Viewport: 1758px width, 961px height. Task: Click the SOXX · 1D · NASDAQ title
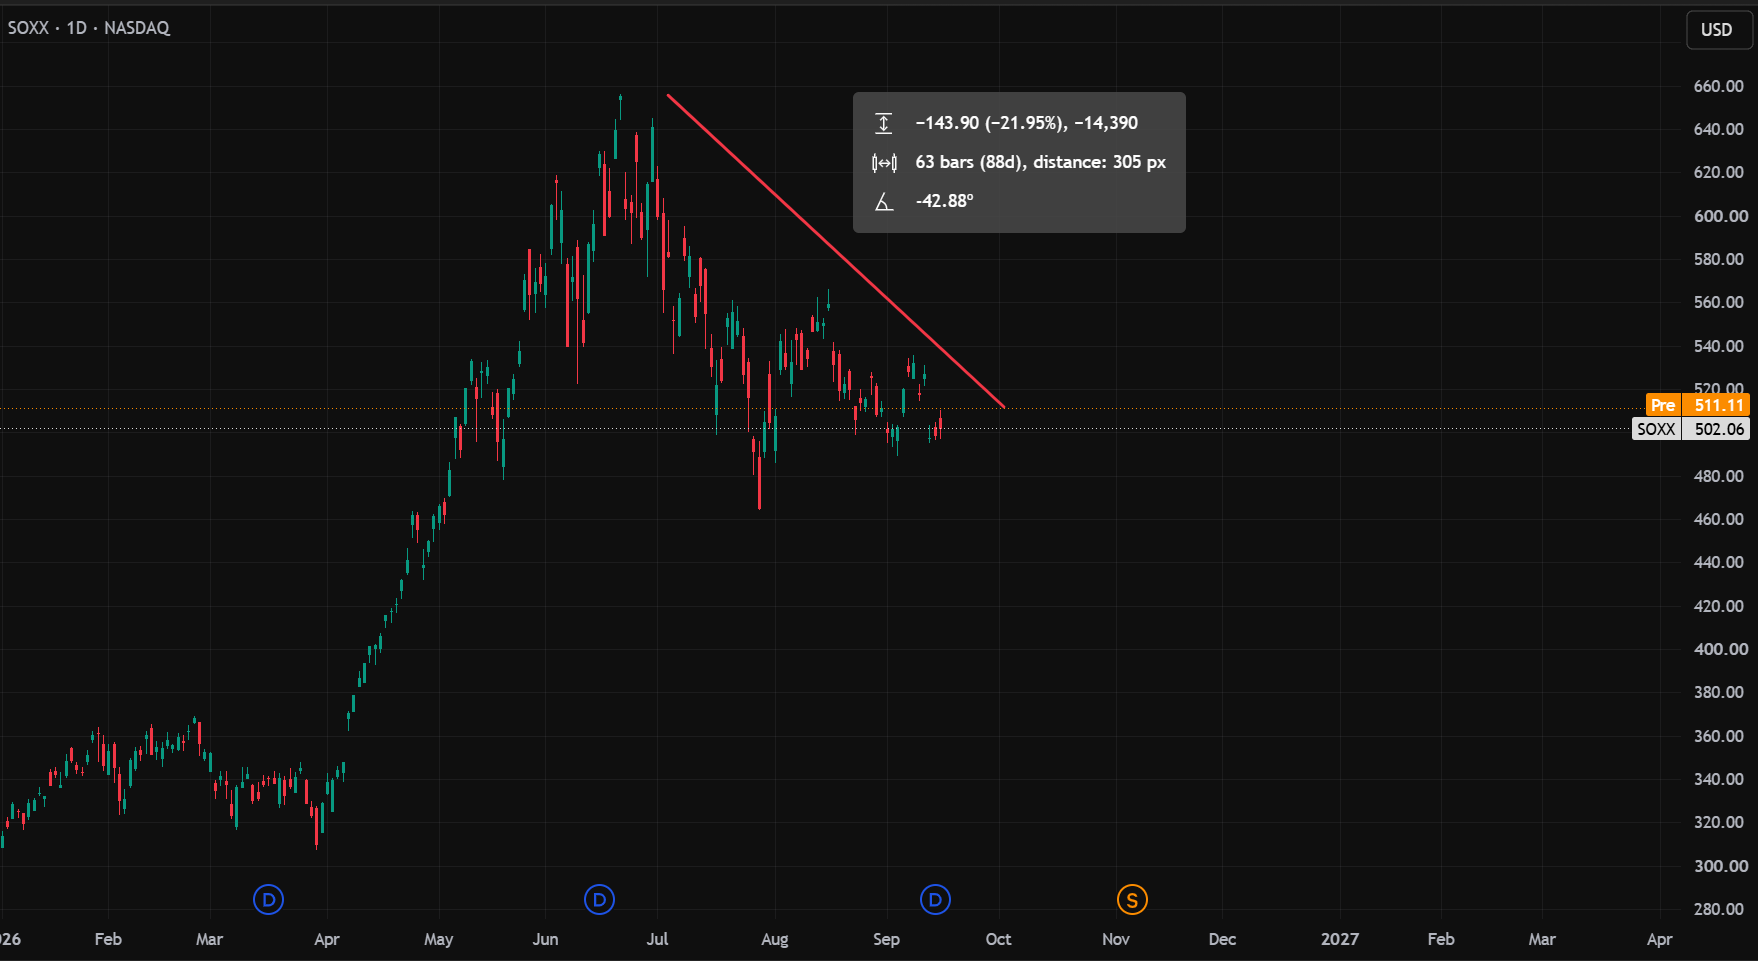[x=89, y=28]
